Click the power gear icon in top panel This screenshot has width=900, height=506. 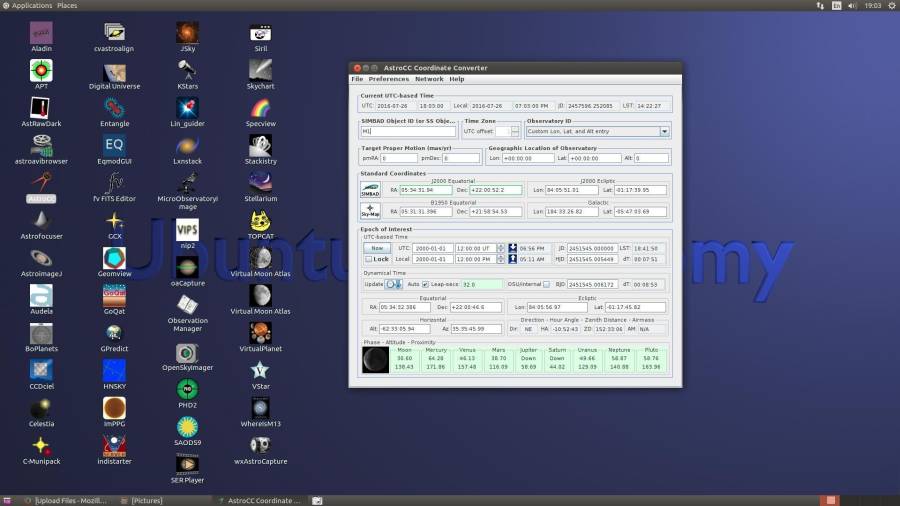point(892,5)
